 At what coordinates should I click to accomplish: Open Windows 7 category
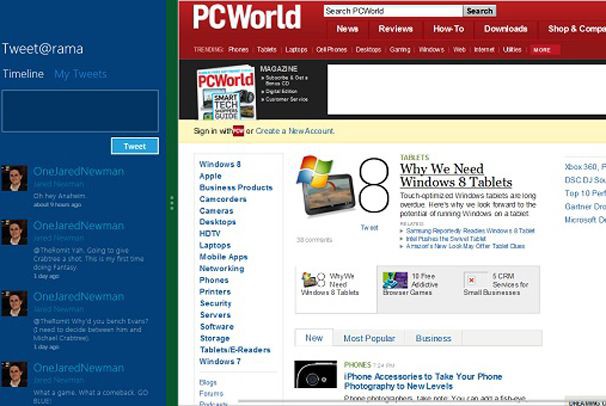click(x=220, y=361)
